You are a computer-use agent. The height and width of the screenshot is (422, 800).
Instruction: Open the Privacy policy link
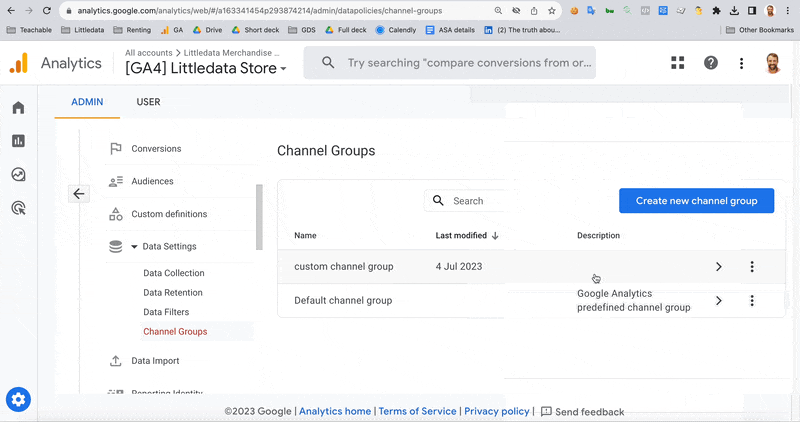click(496, 411)
